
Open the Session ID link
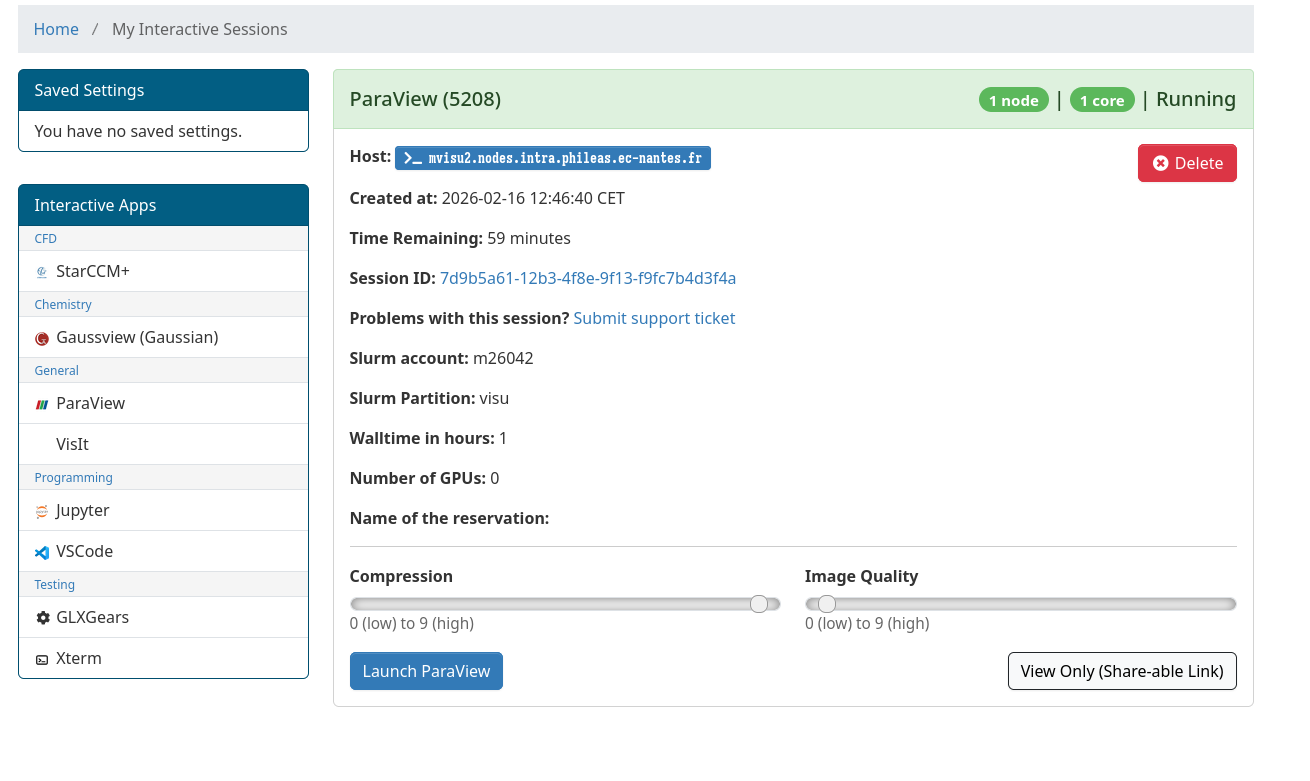coord(588,278)
